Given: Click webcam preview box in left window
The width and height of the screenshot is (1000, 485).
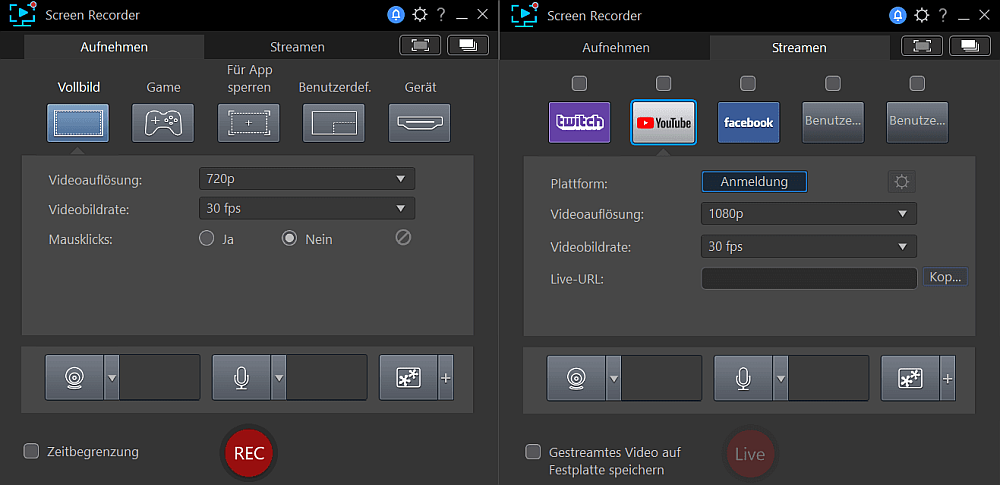Looking at the screenshot, I should [x=159, y=378].
